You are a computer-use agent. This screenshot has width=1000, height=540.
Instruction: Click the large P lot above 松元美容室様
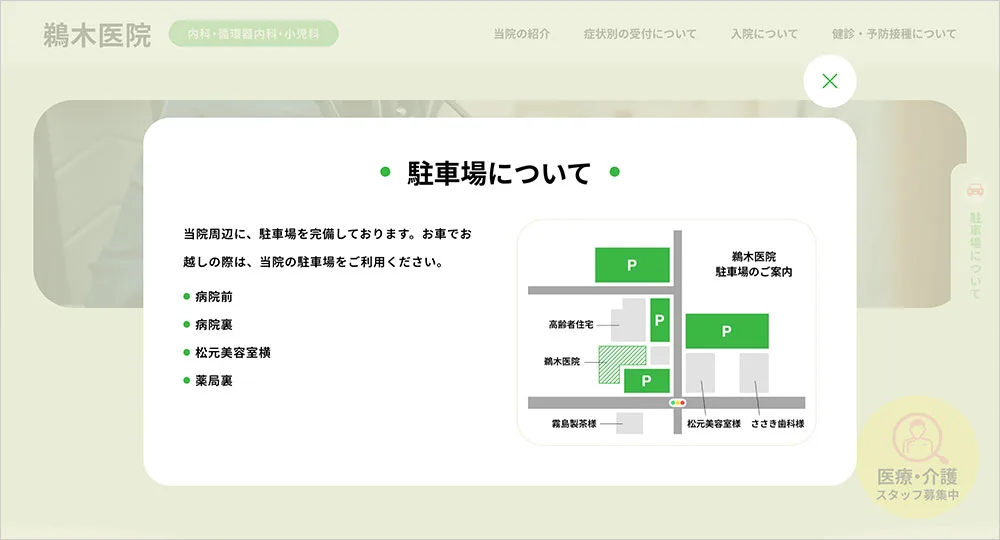[x=726, y=331]
